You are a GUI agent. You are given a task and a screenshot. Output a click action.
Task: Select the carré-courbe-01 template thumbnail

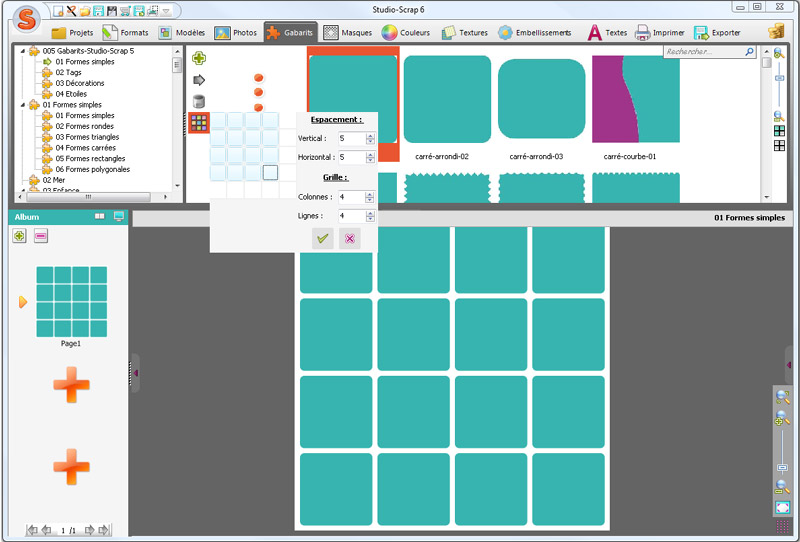click(636, 99)
